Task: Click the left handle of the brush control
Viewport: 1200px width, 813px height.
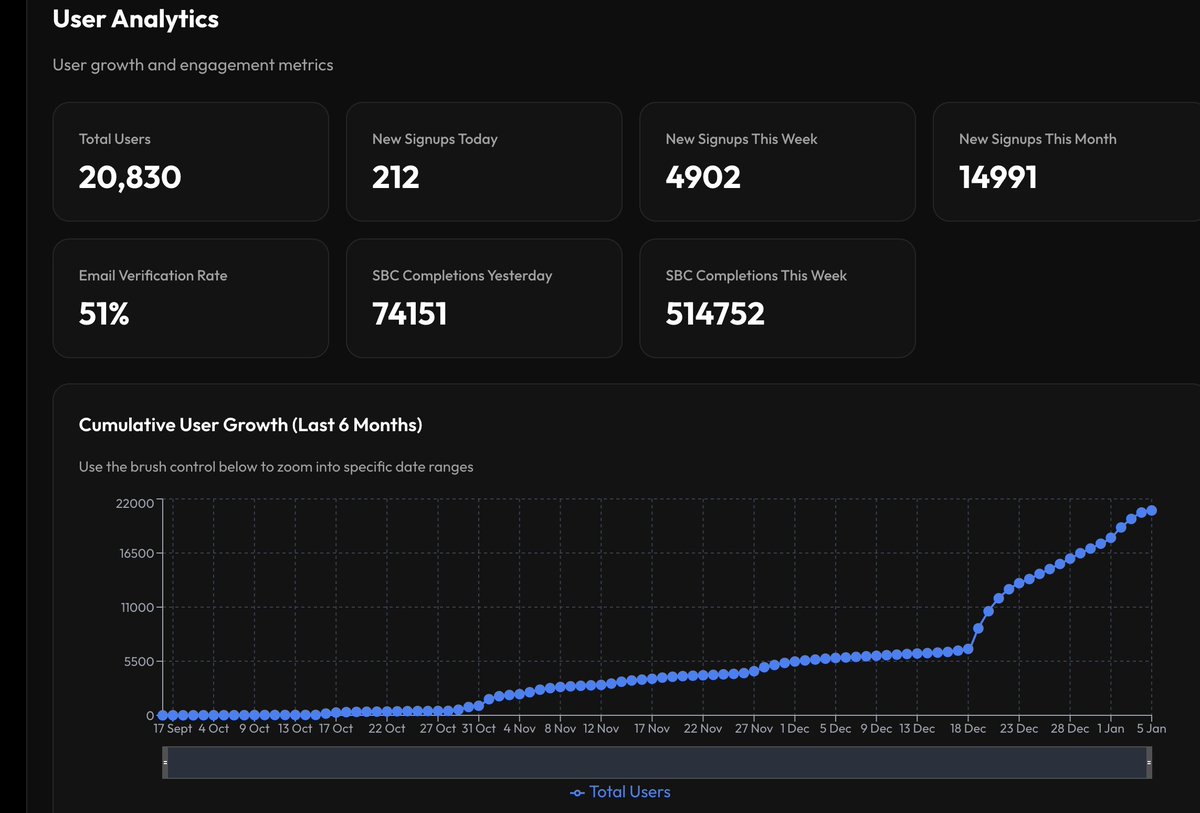Action: [165, 763]
